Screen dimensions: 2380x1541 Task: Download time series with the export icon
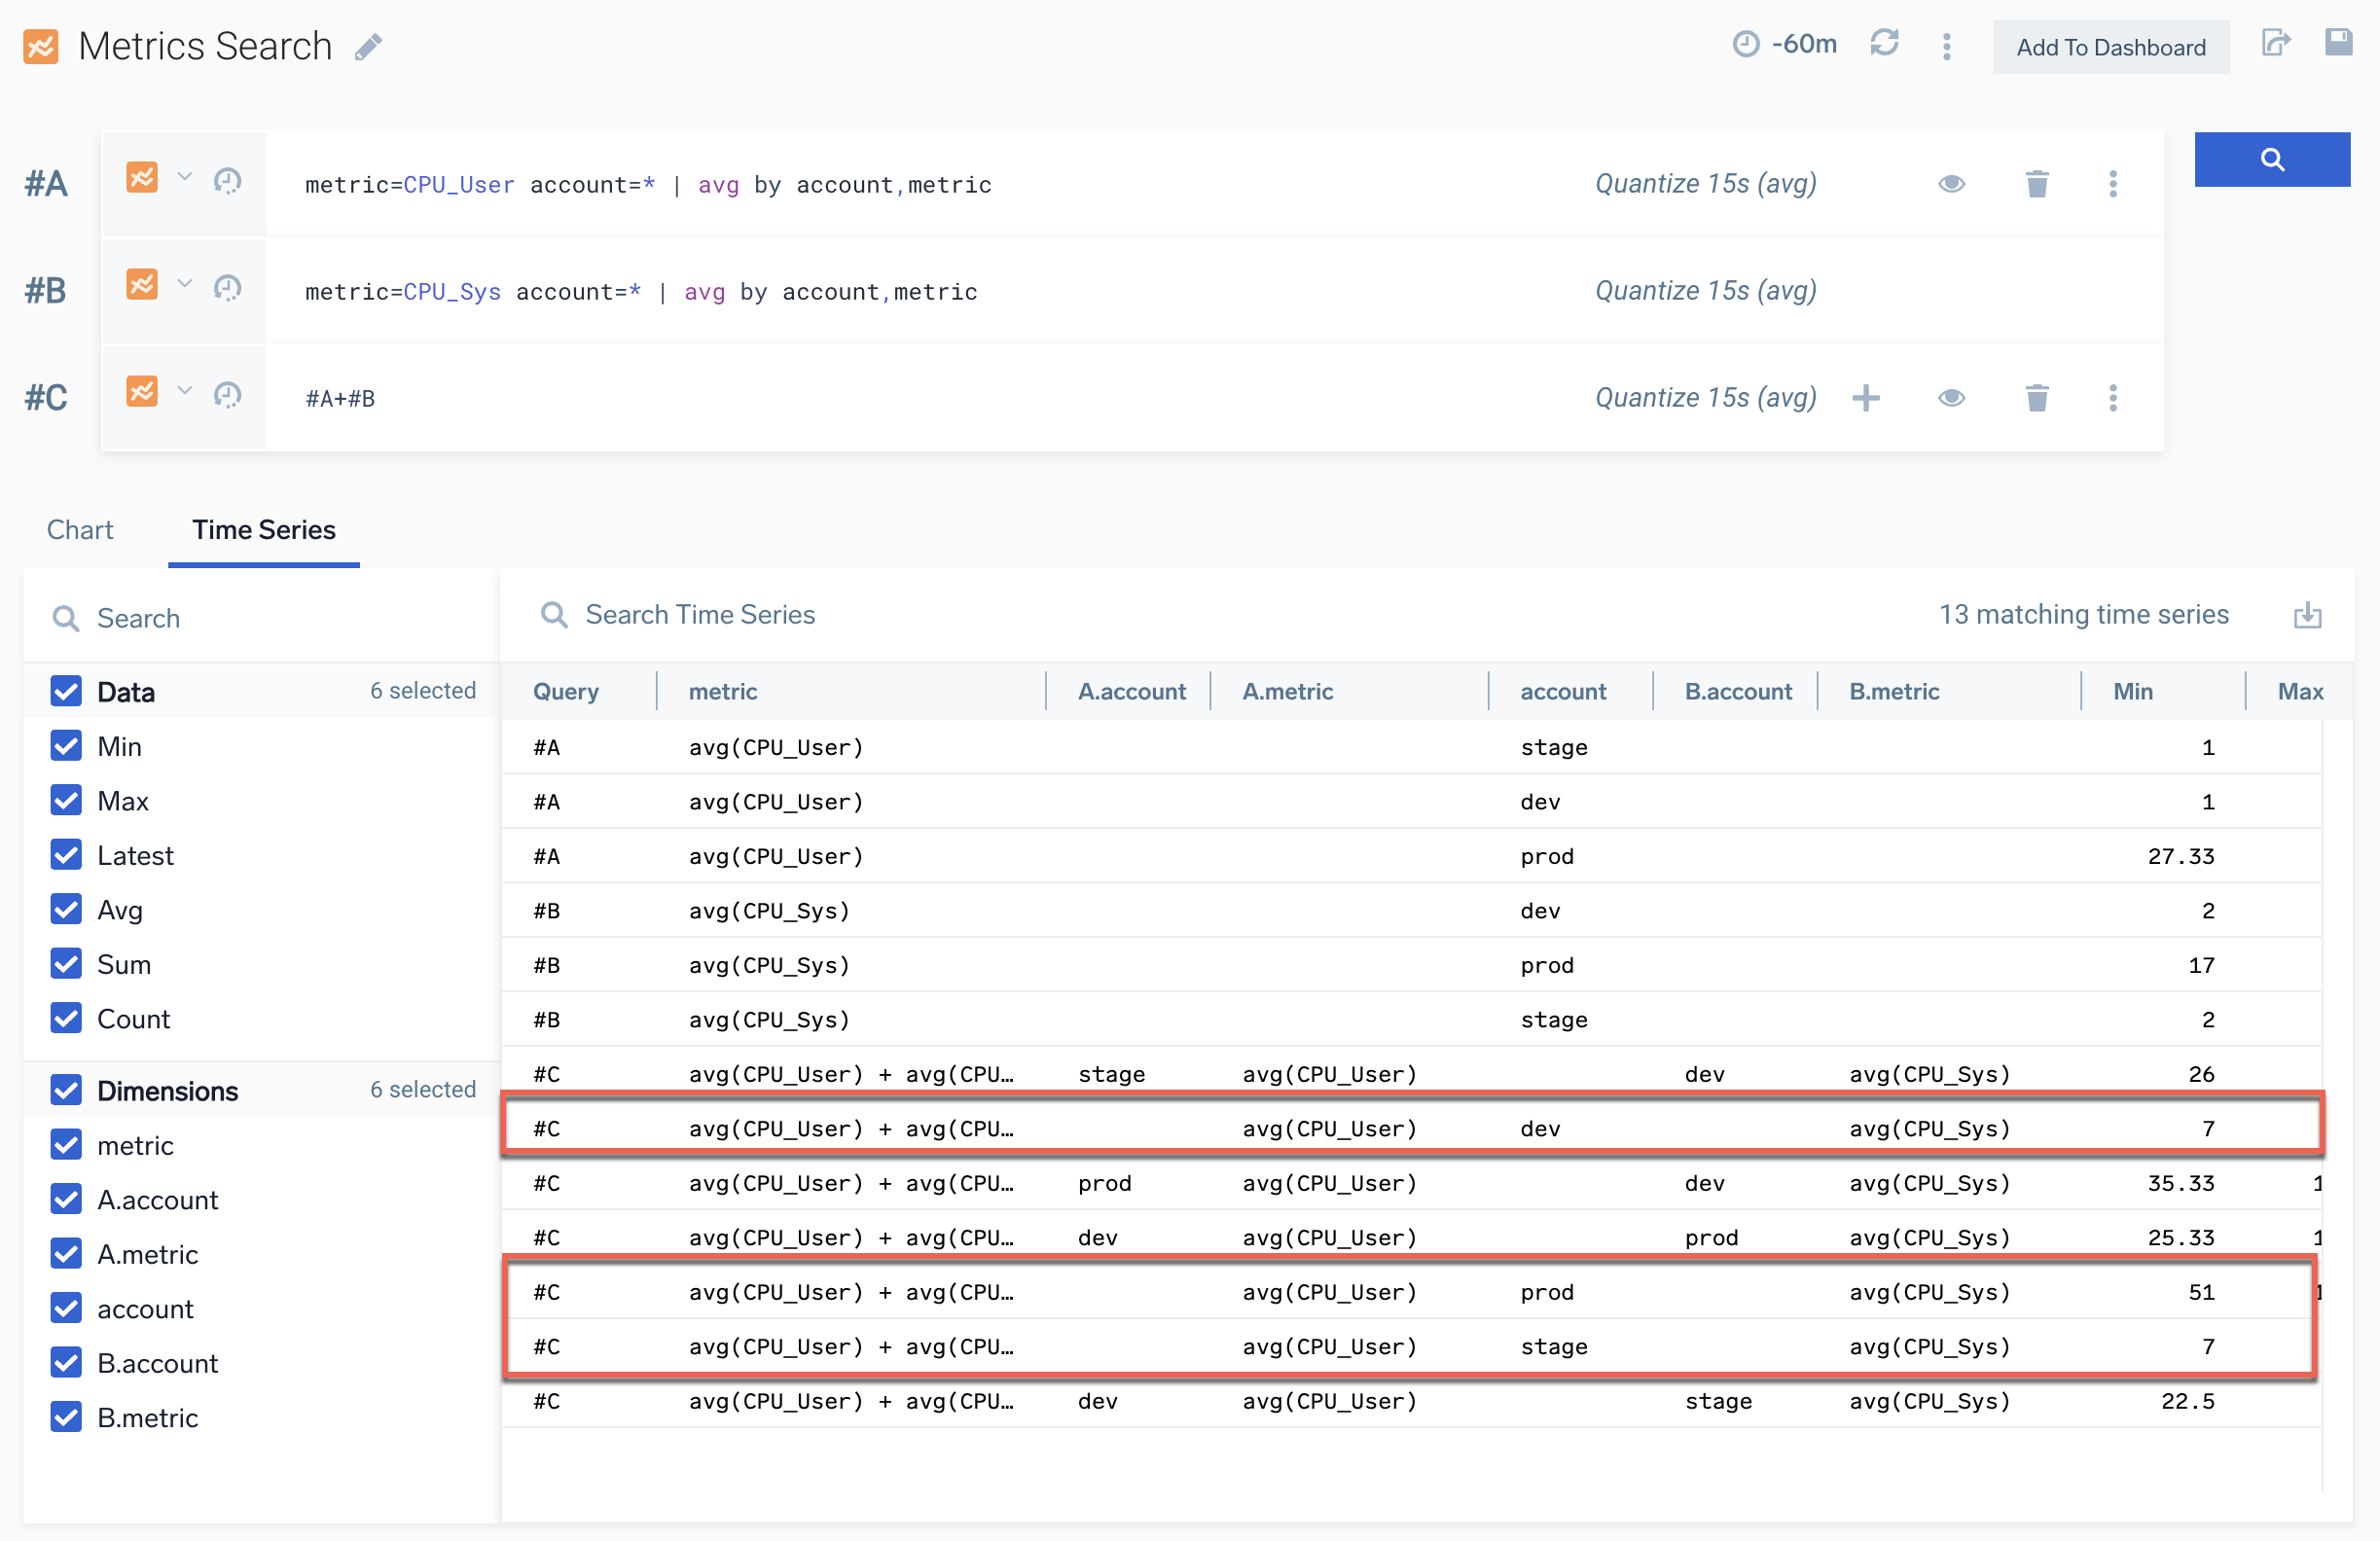2307,615
